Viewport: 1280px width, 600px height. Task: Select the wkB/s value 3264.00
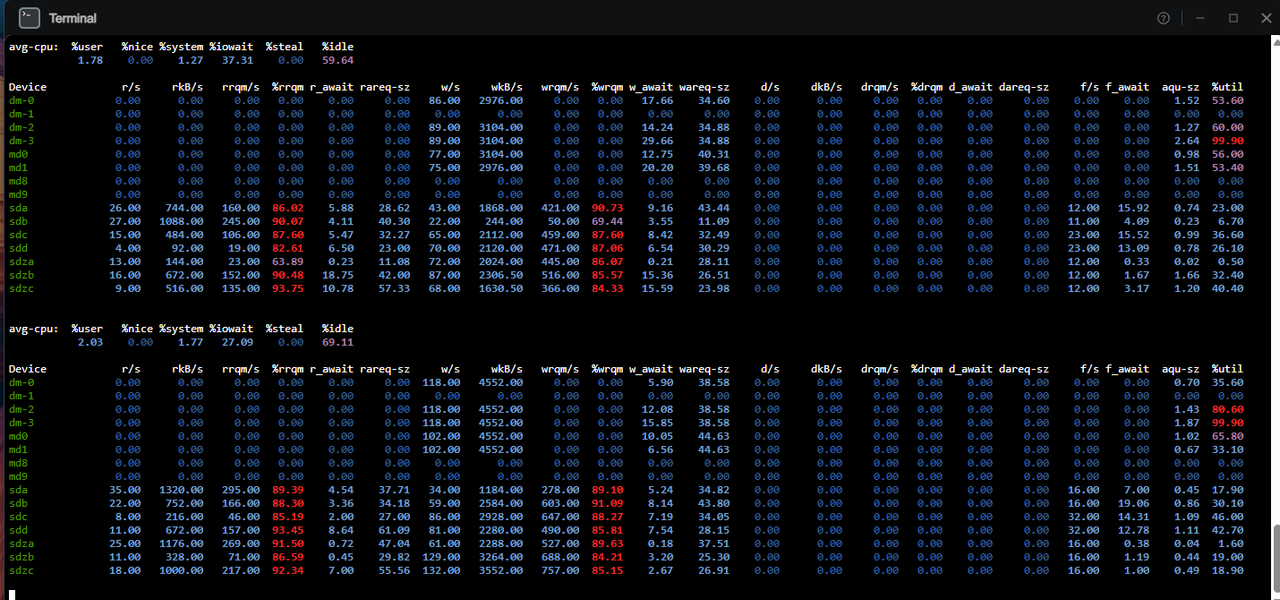500,557
